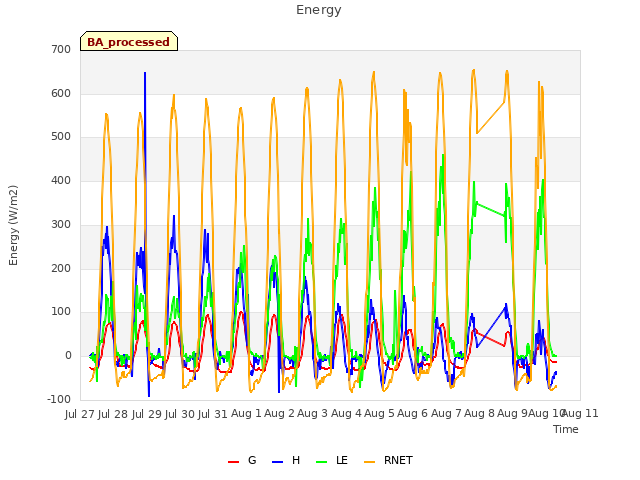Click the Aug 1 x-axis date label

coord(246,414)
